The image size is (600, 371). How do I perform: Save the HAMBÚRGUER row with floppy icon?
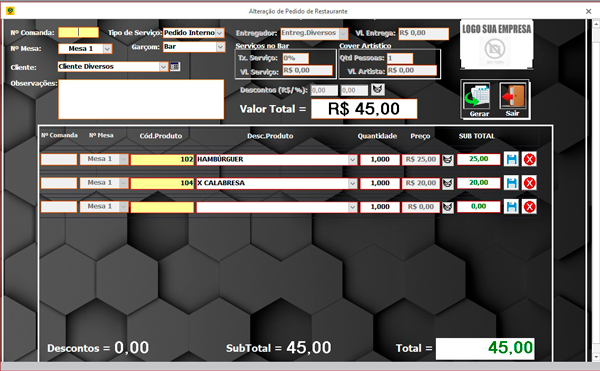(x=511, y=159)
